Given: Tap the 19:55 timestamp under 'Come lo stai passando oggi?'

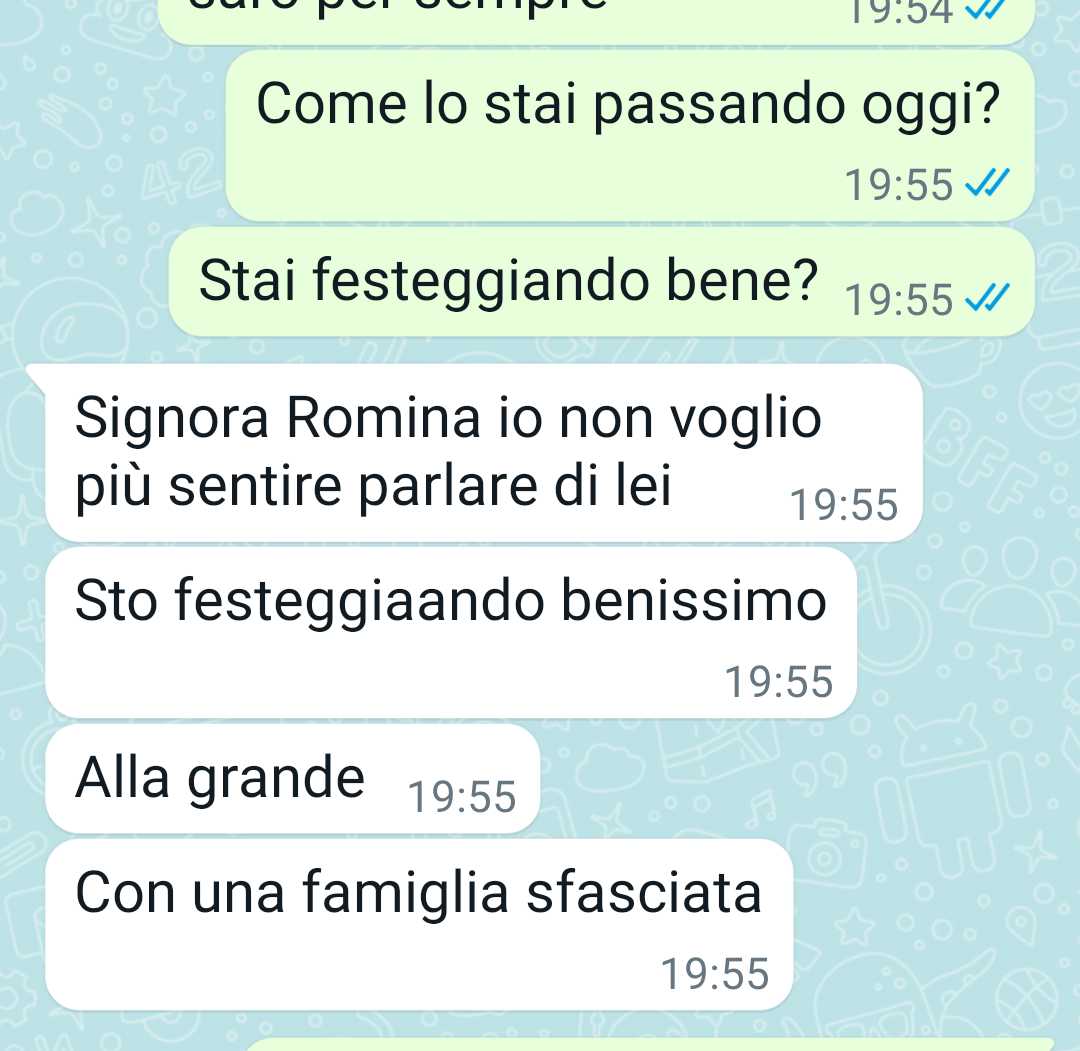Looking at the screenshot, I should [899, 185].
